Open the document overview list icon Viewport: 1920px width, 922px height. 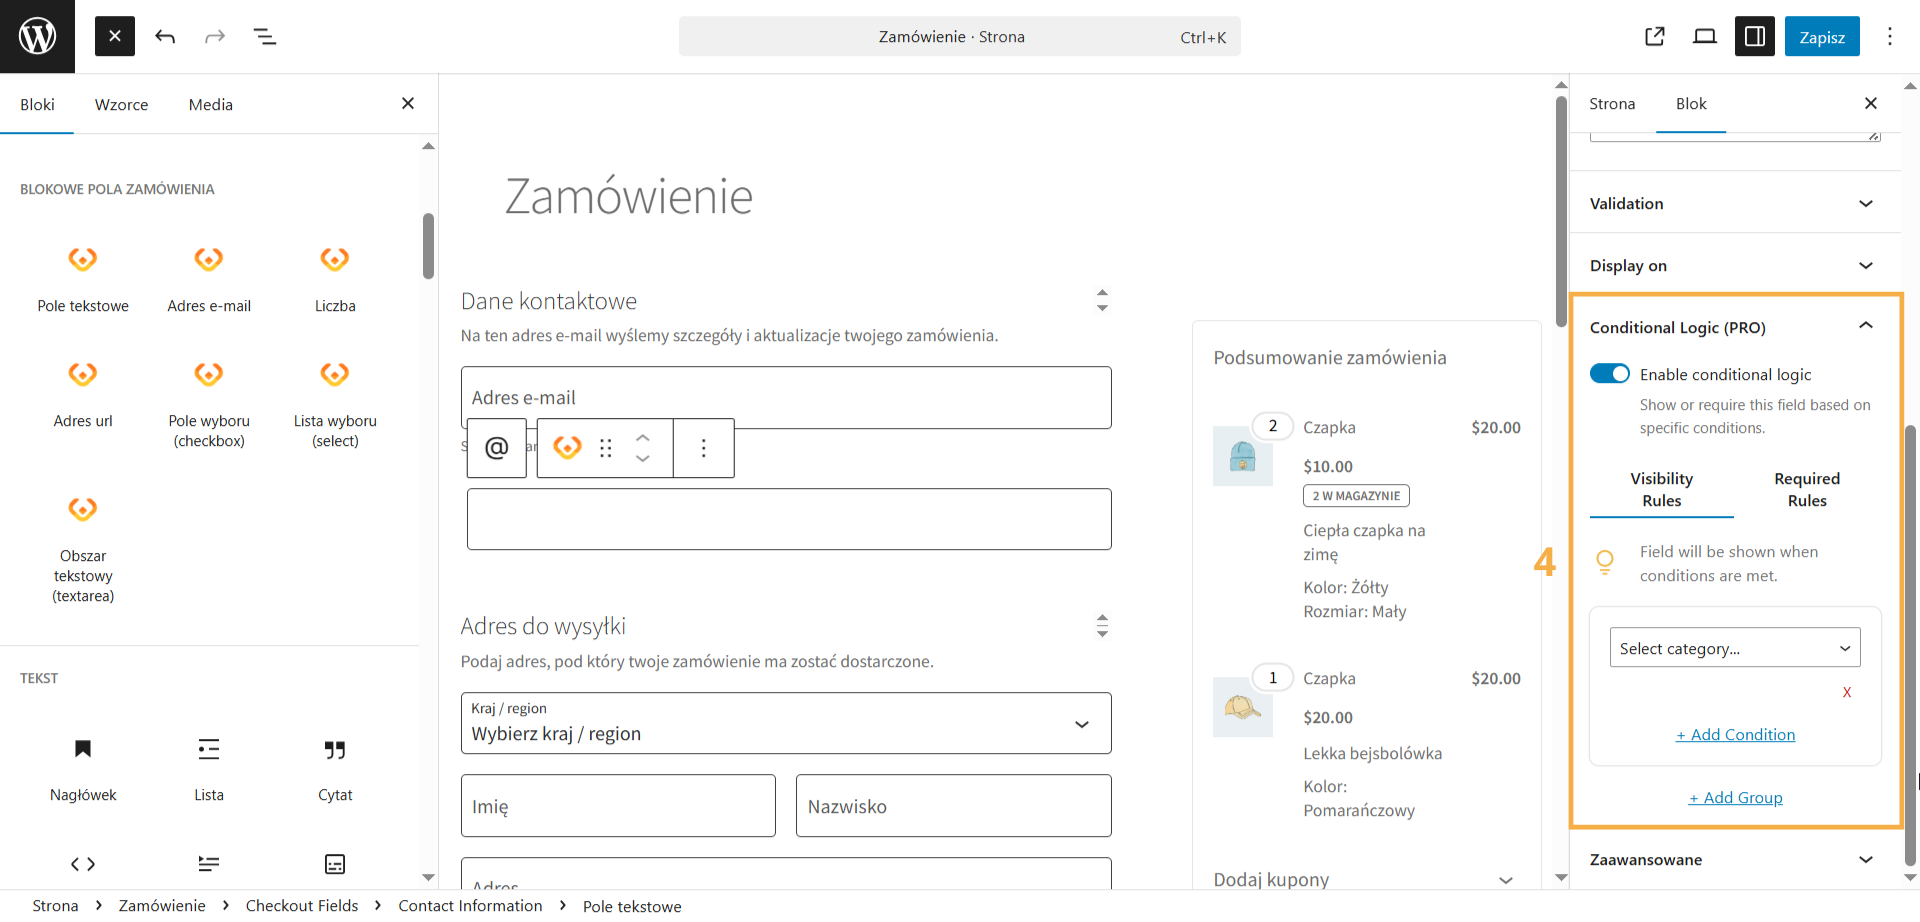(265, 36)
